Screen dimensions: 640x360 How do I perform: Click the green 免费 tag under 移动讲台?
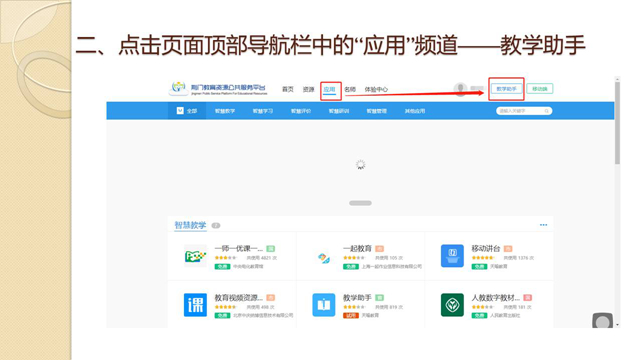[x=479, y=267]
